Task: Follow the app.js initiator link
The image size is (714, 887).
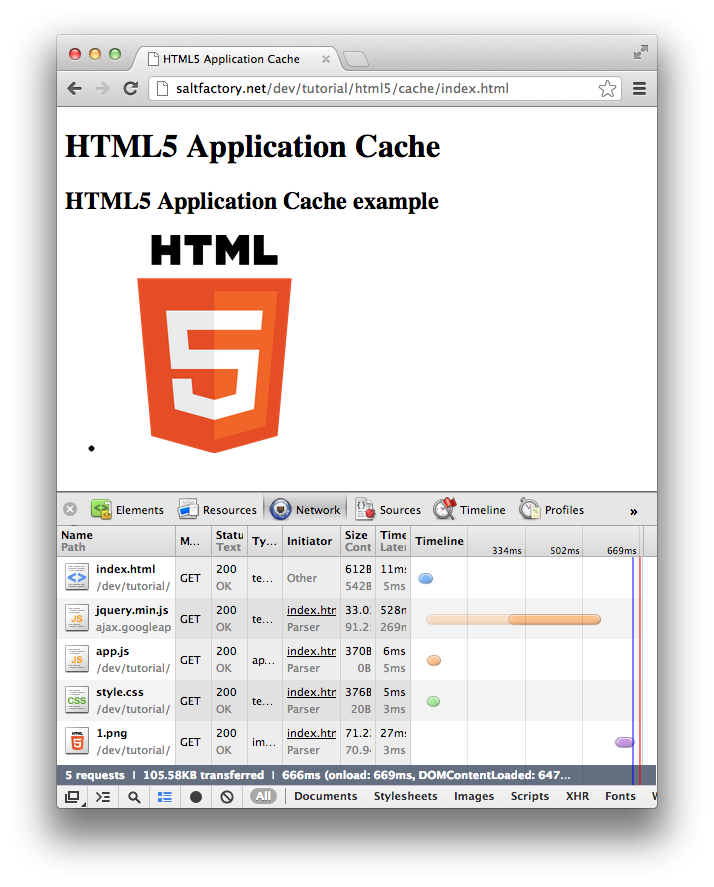Action: coord(311,651)
